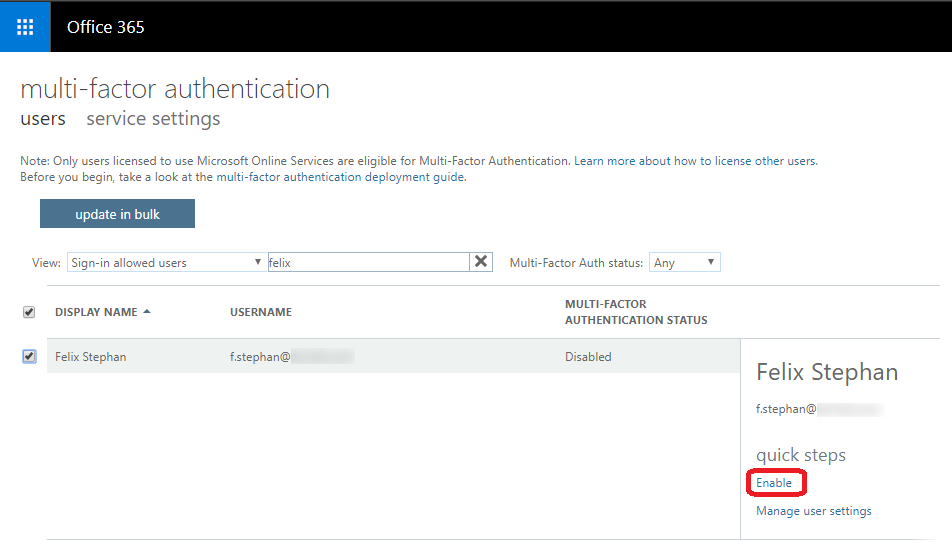Uncheck the Felix Stephan row checkbox
Screen dimensions: 952x551
coord(29,357)
